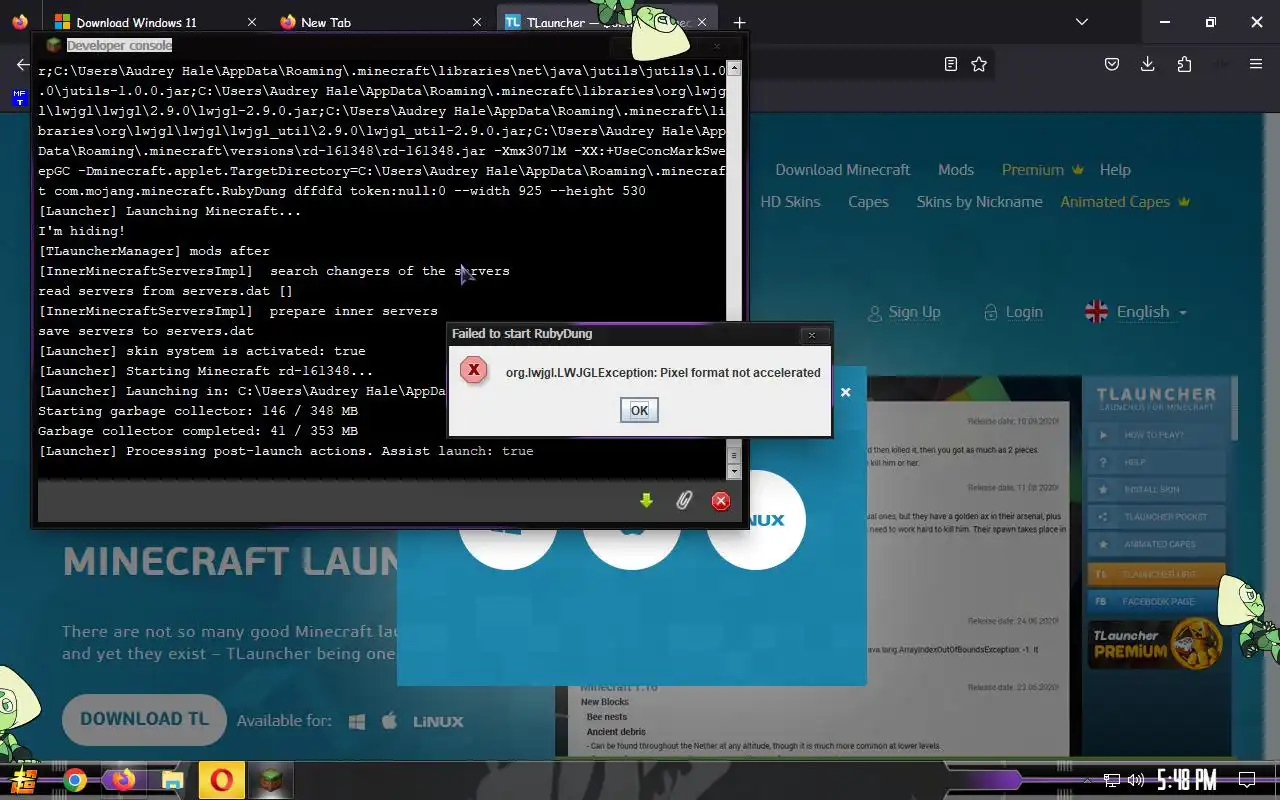The image size is (1280, 800).
Task: Switch to the New Tab browser tab
Action: 325,22
